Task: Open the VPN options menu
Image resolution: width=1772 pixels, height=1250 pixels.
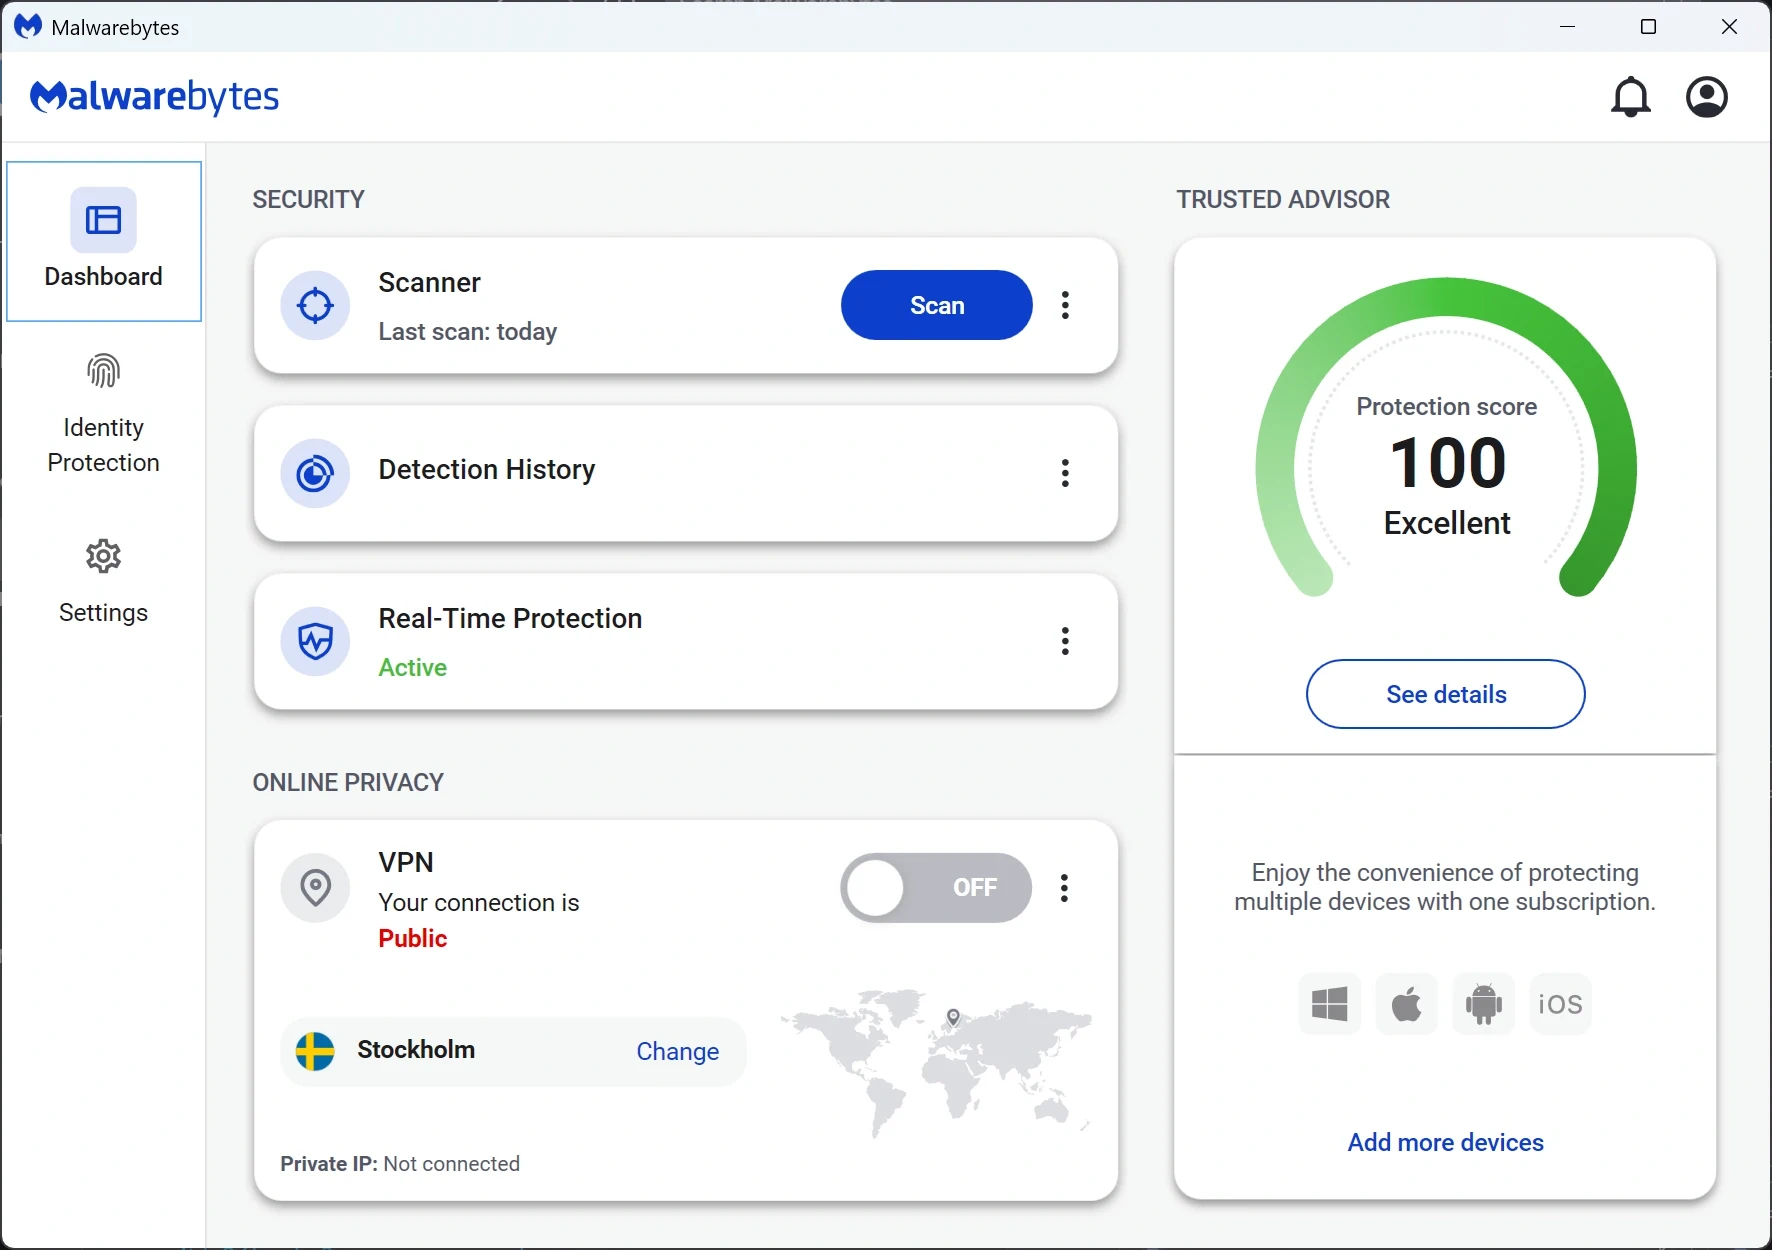Action: click(x=1066, y=887)
